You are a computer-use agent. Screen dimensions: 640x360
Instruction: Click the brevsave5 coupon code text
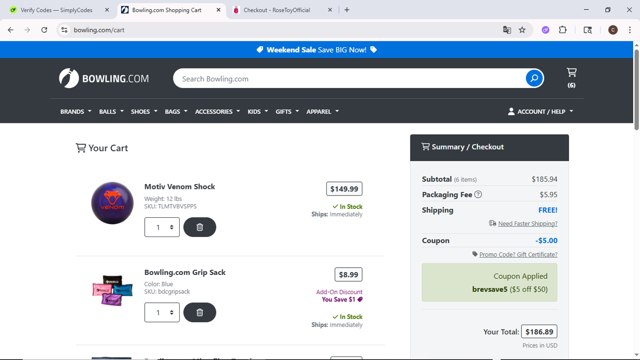[489, 289]
